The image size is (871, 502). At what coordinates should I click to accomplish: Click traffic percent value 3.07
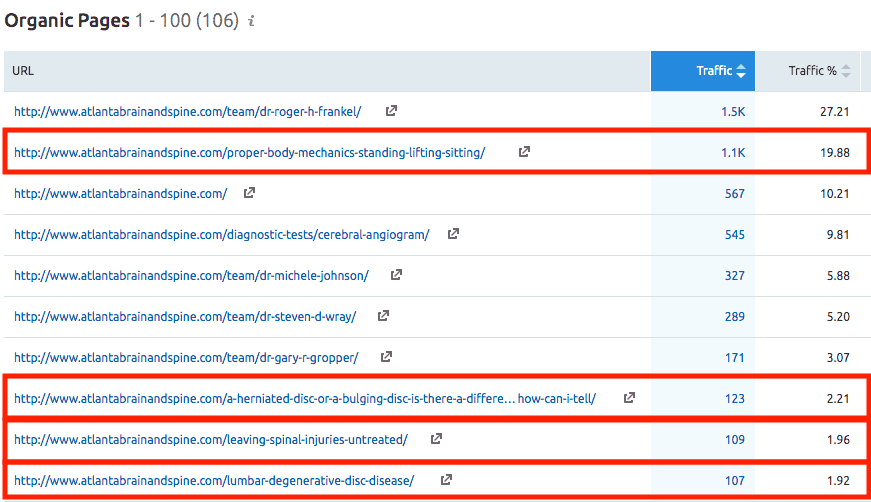(838, 358)
